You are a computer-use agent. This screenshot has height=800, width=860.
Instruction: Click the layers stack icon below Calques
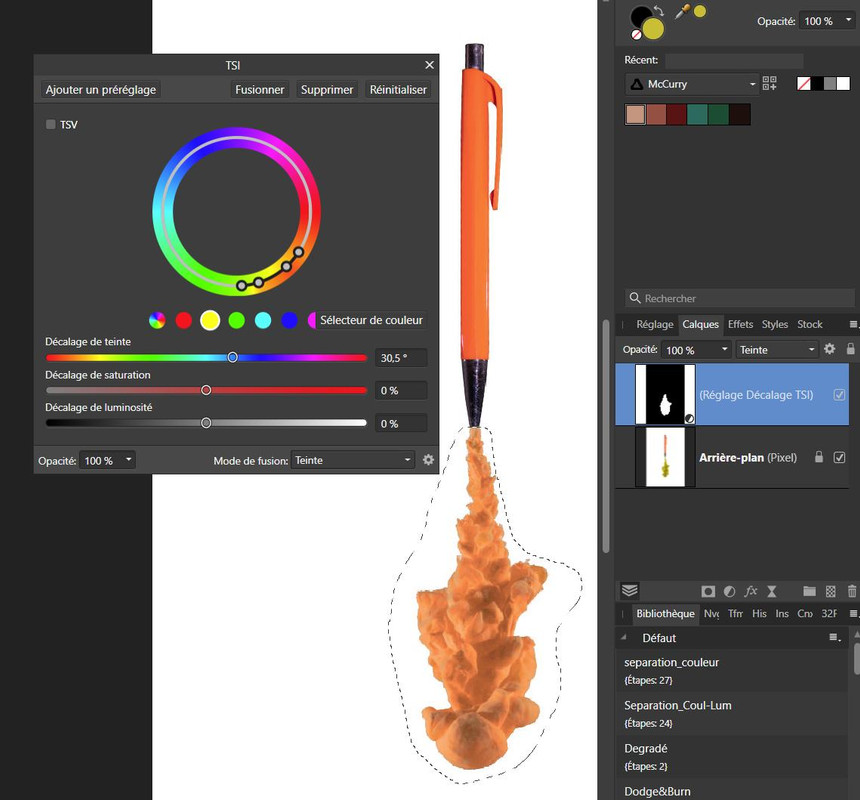coord(630,591)
